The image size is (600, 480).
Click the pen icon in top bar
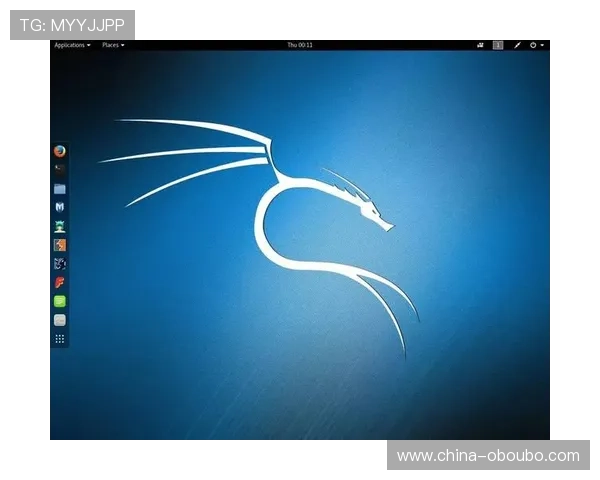click(517, 45)
